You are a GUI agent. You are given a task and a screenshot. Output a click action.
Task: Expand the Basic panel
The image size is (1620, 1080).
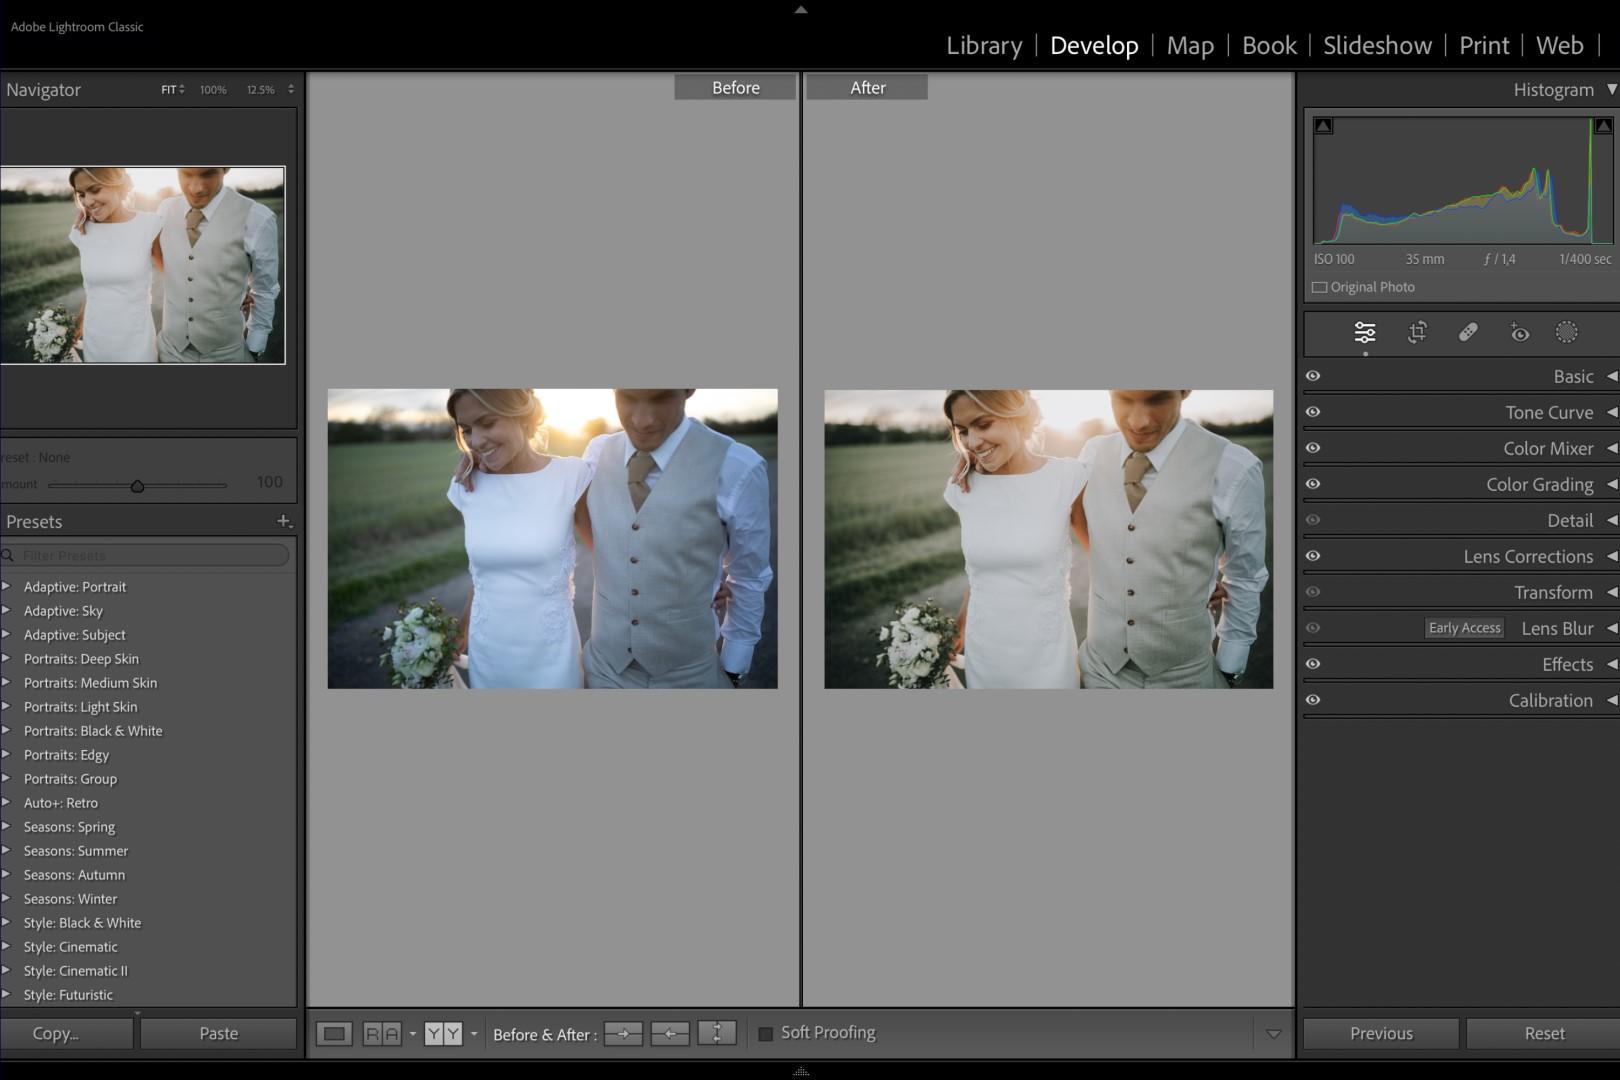(1612, 376)
